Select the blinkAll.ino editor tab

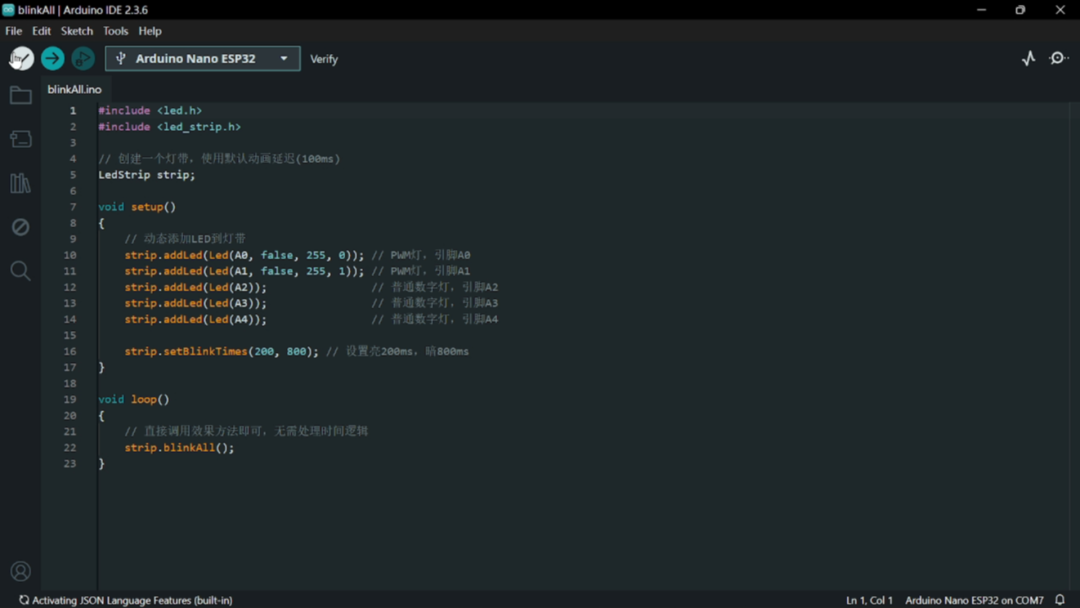coord(74,90)
